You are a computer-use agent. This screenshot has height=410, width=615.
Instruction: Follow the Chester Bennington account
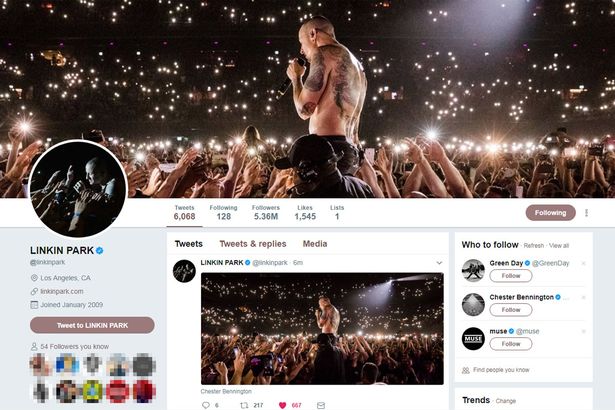click(x=511, y=310)
